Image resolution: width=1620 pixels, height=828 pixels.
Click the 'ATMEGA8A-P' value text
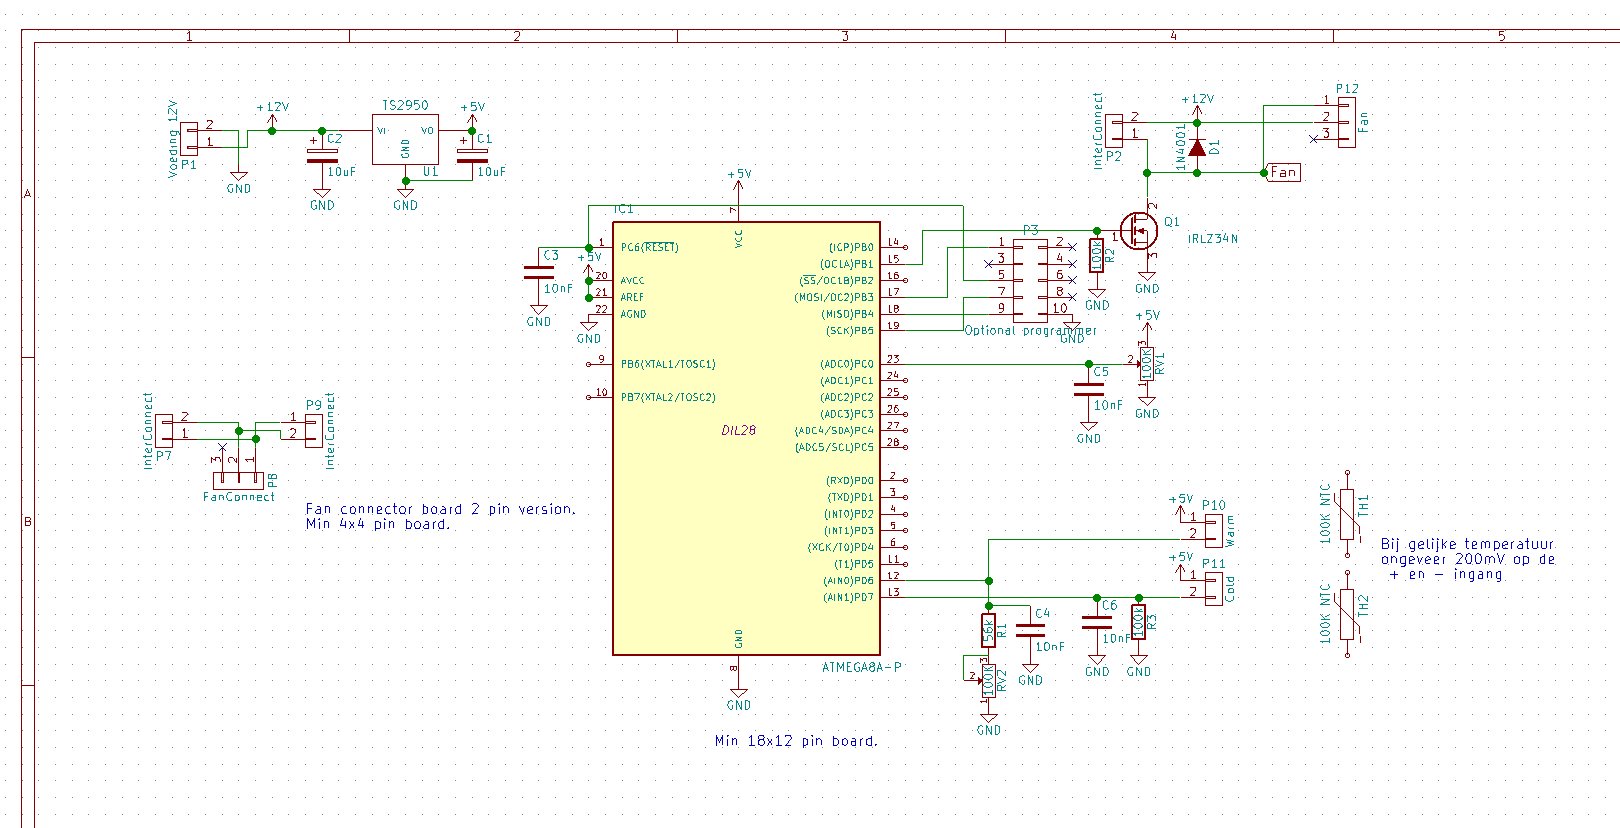[862, 667]
